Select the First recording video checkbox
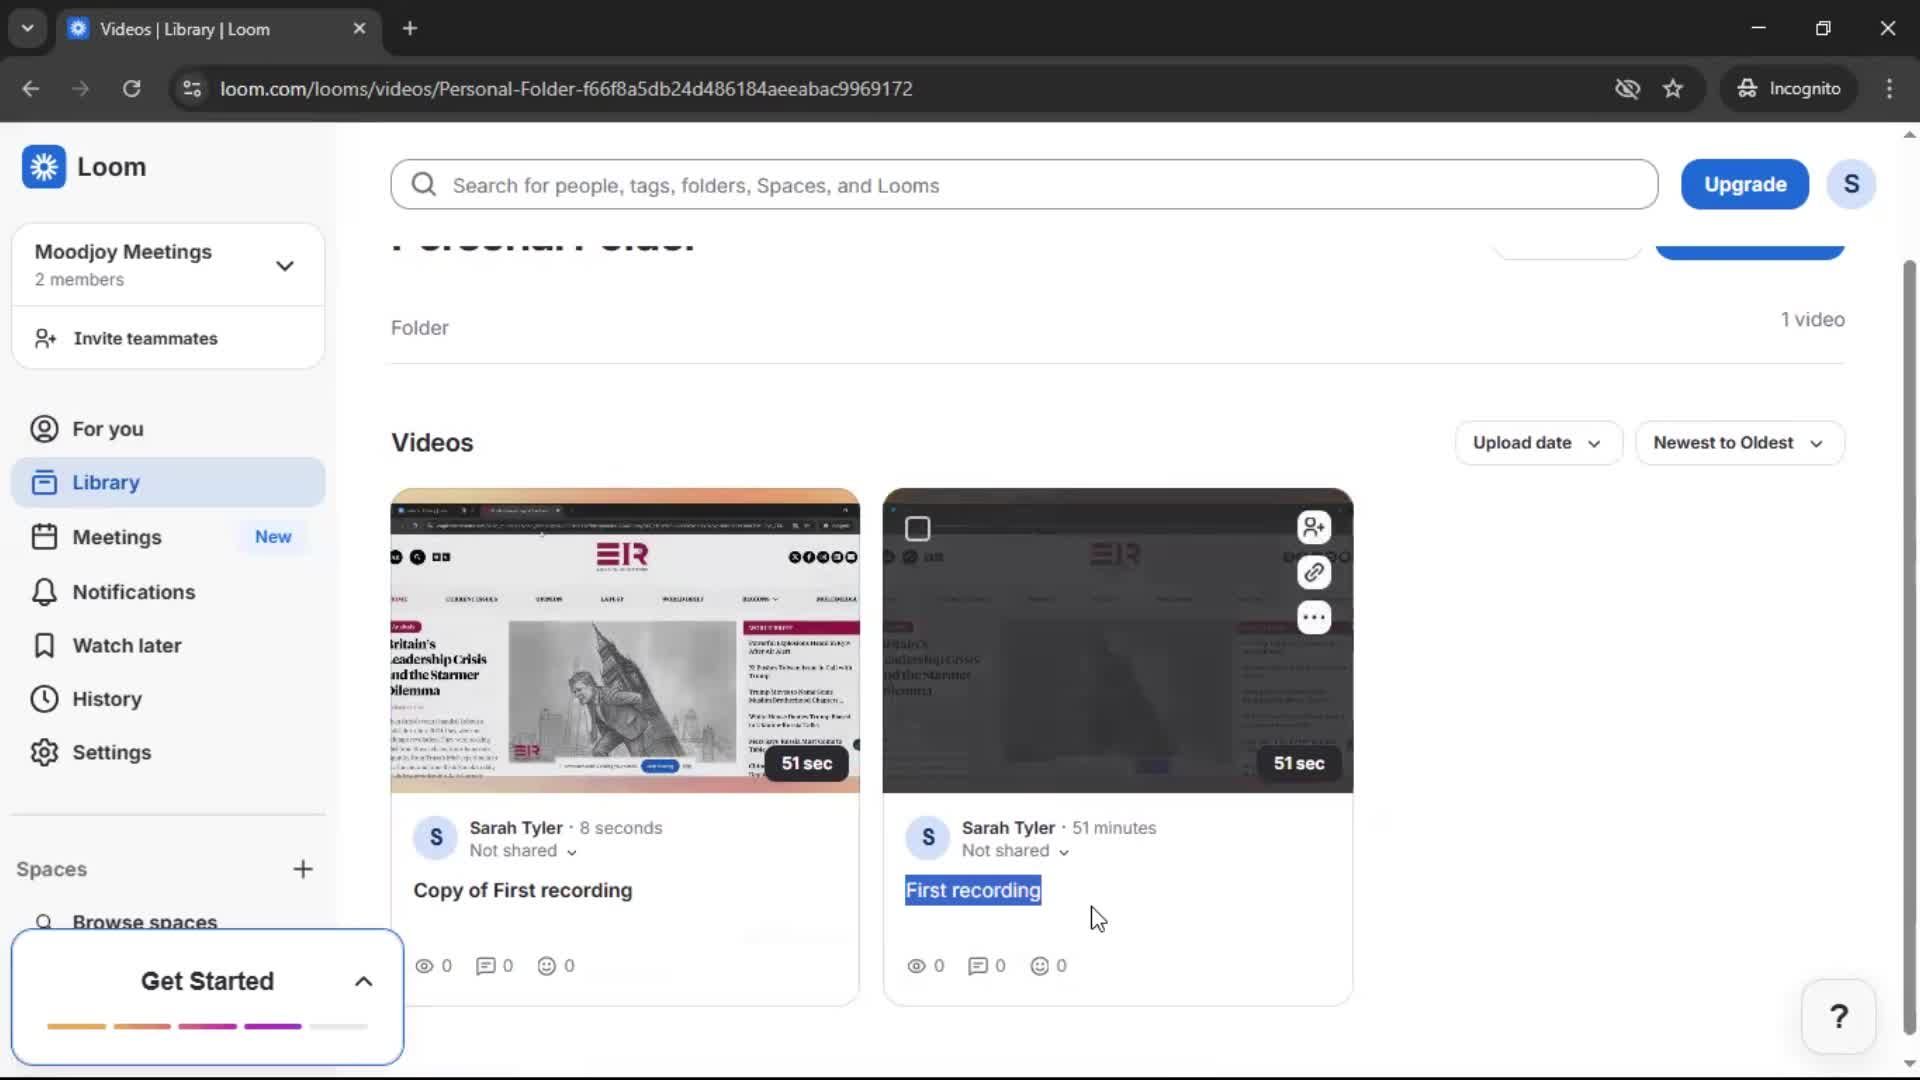Viewport: 1920px width, 1080px height. (x=917, y=528)
